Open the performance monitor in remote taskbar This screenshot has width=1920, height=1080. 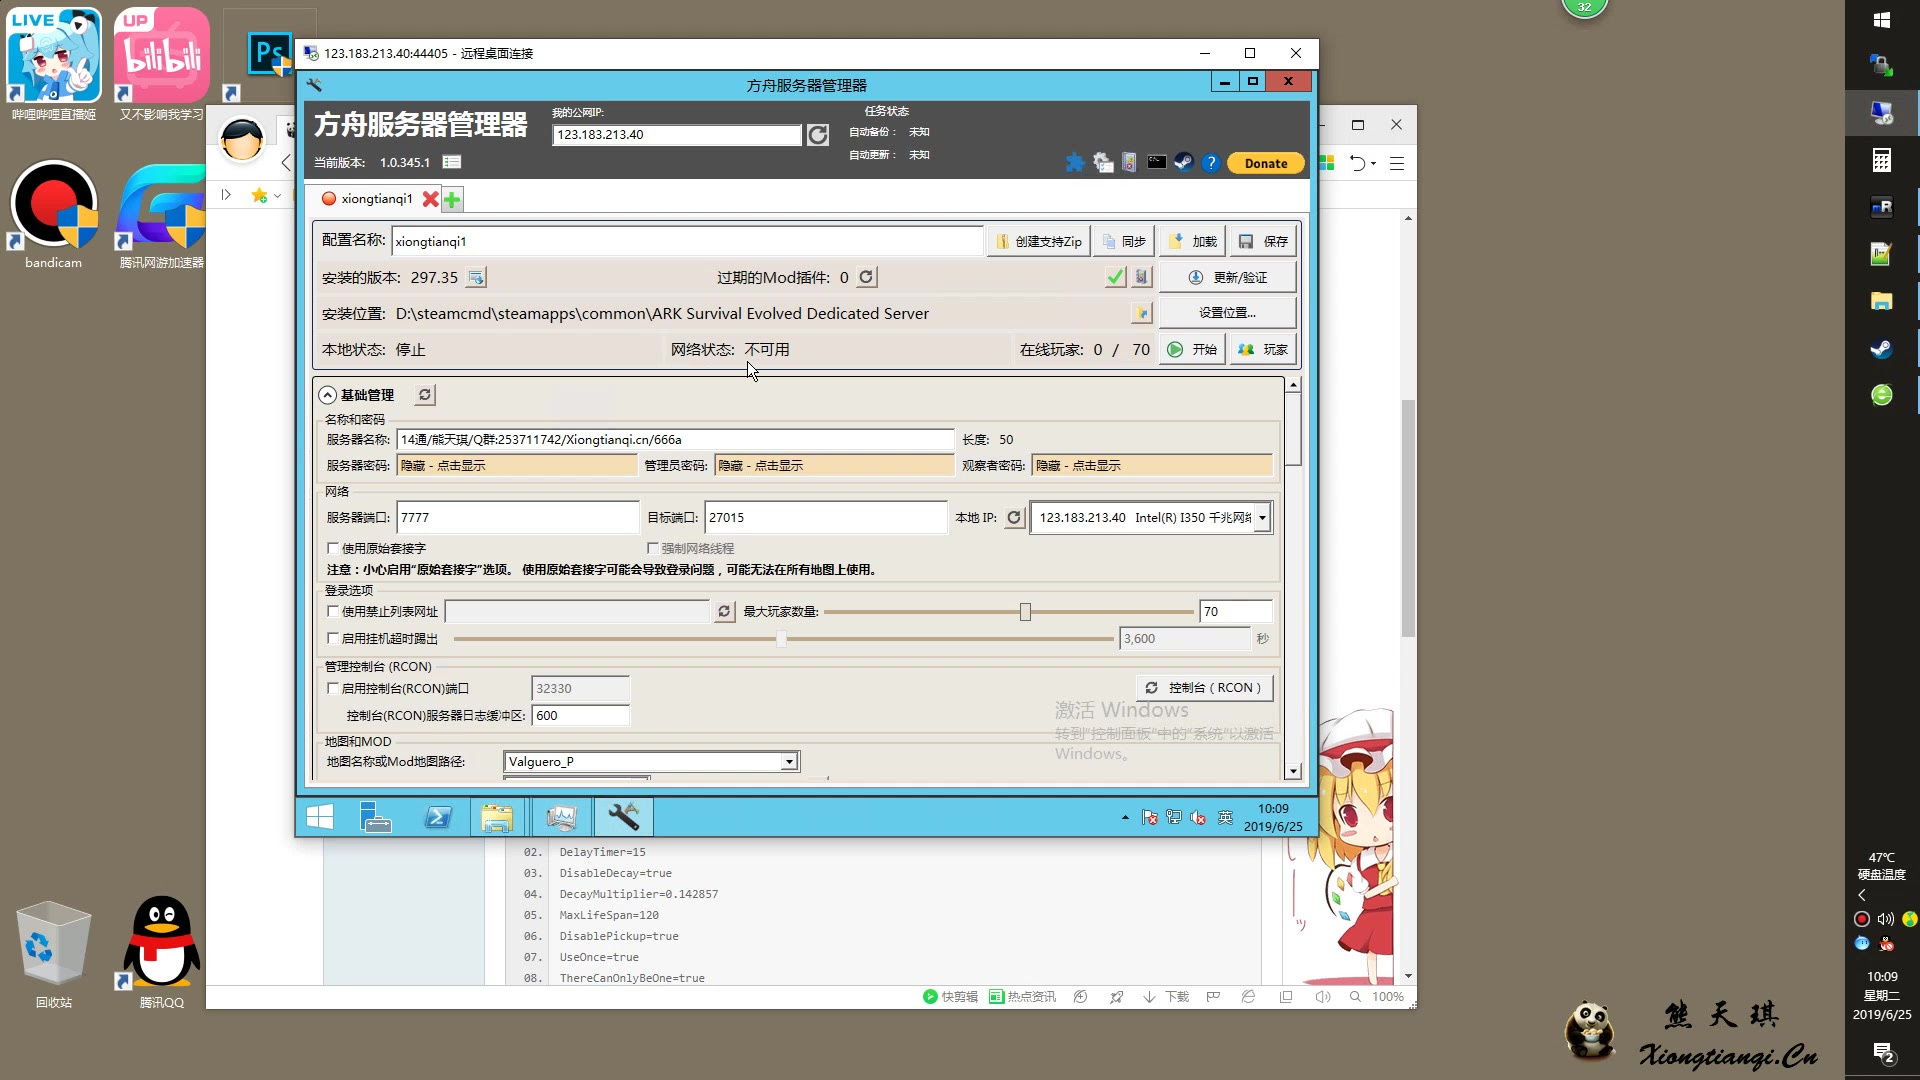[x=561, y=817]
